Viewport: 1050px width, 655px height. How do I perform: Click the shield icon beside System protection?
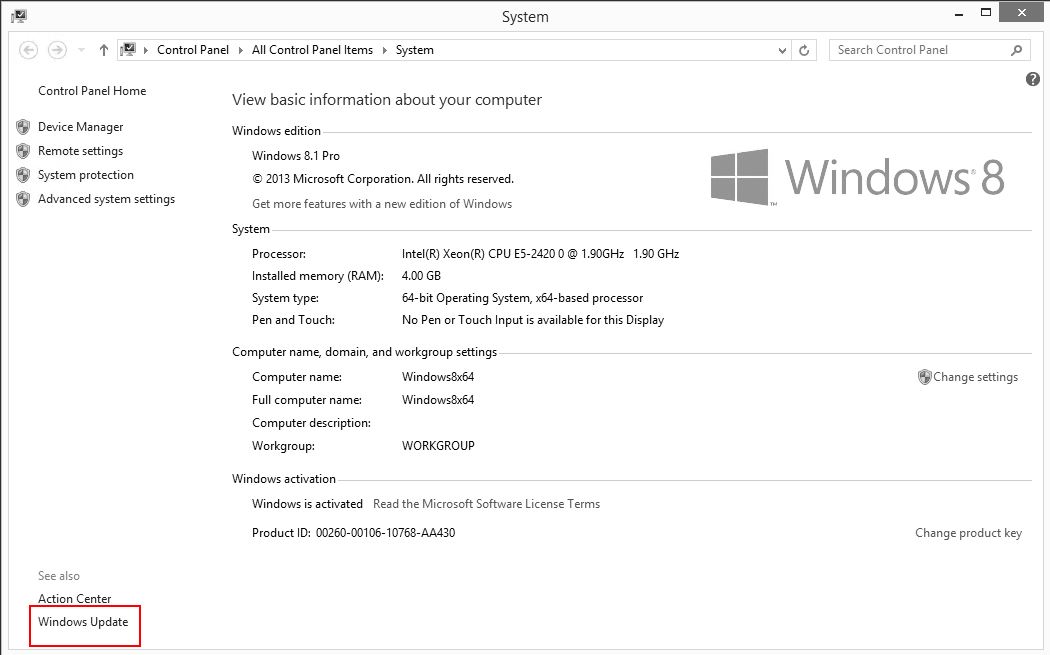[x=23, y=175]
